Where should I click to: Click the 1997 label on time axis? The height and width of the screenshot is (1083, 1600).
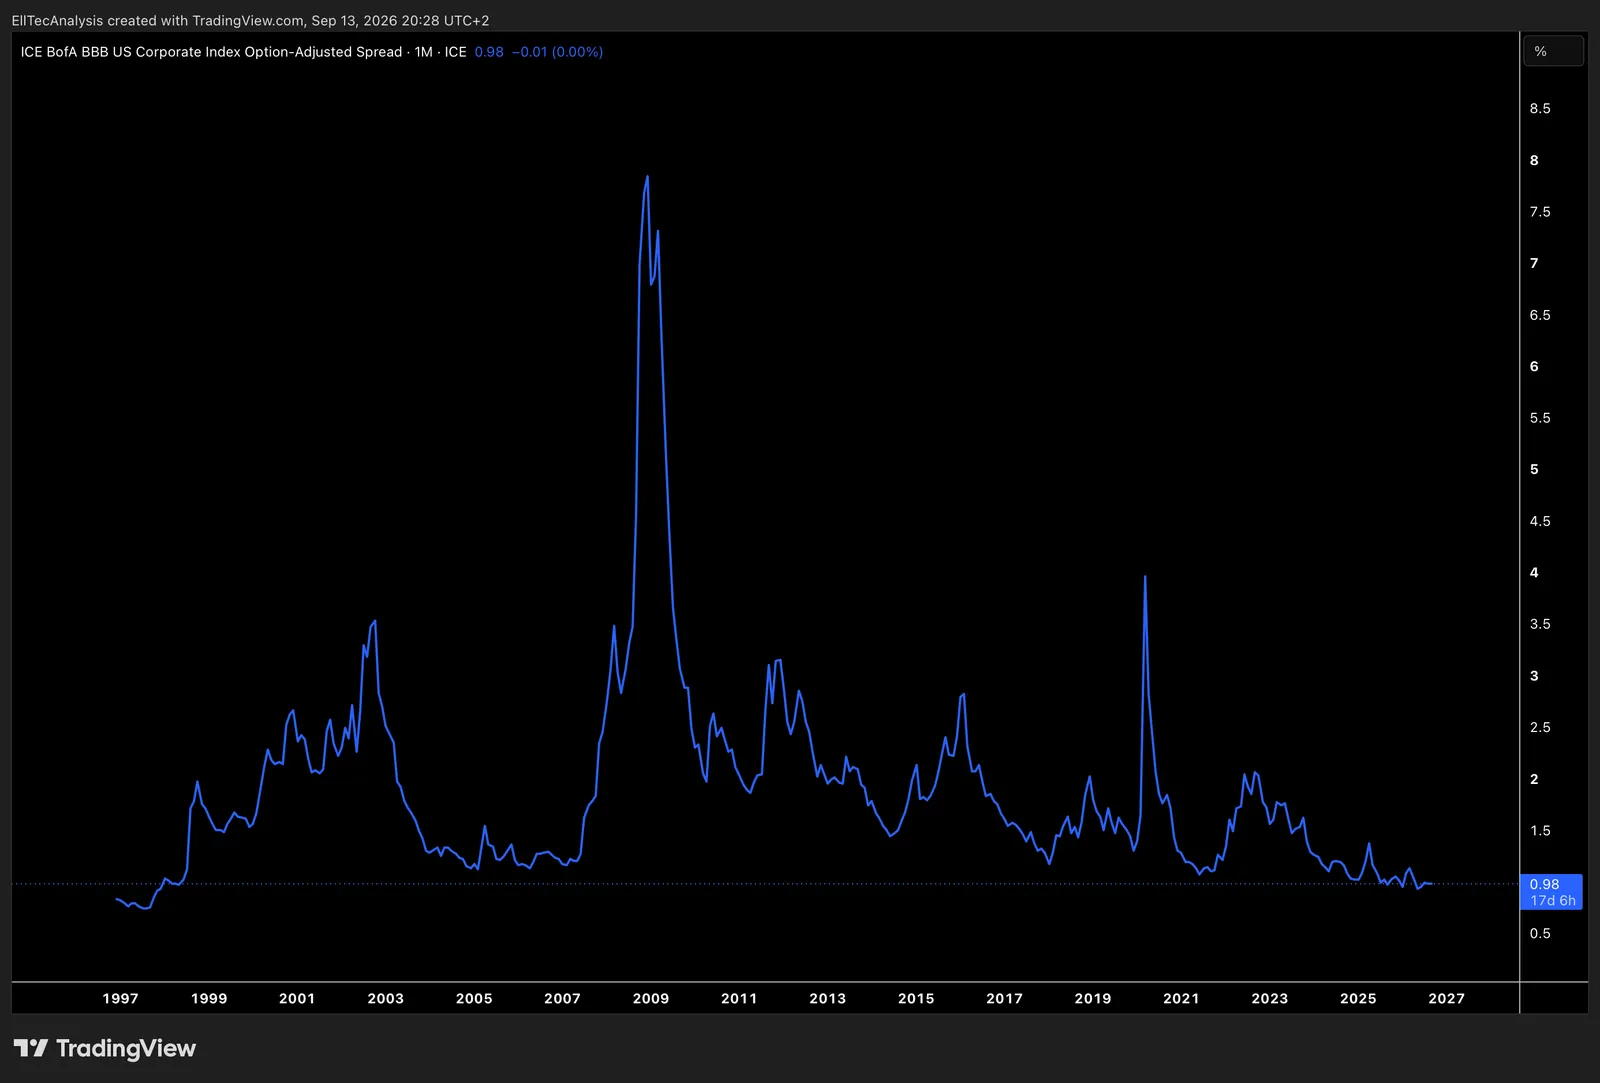tap(121, 998)
